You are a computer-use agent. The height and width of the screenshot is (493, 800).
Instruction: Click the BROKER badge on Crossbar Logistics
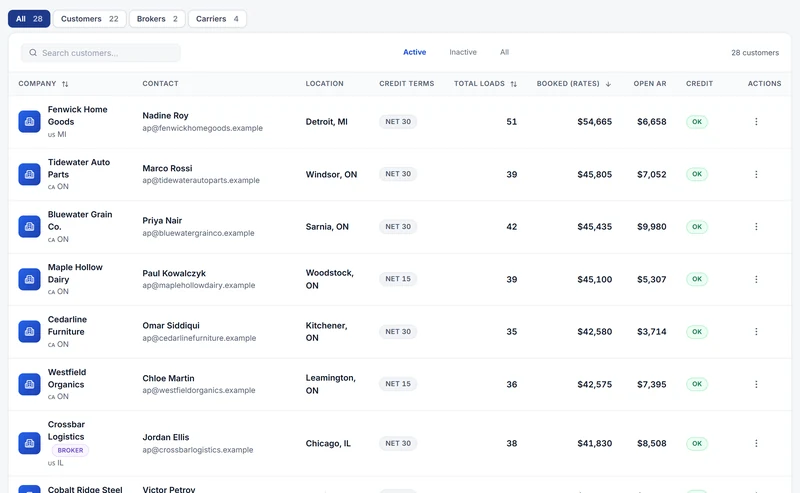[70, 450]
